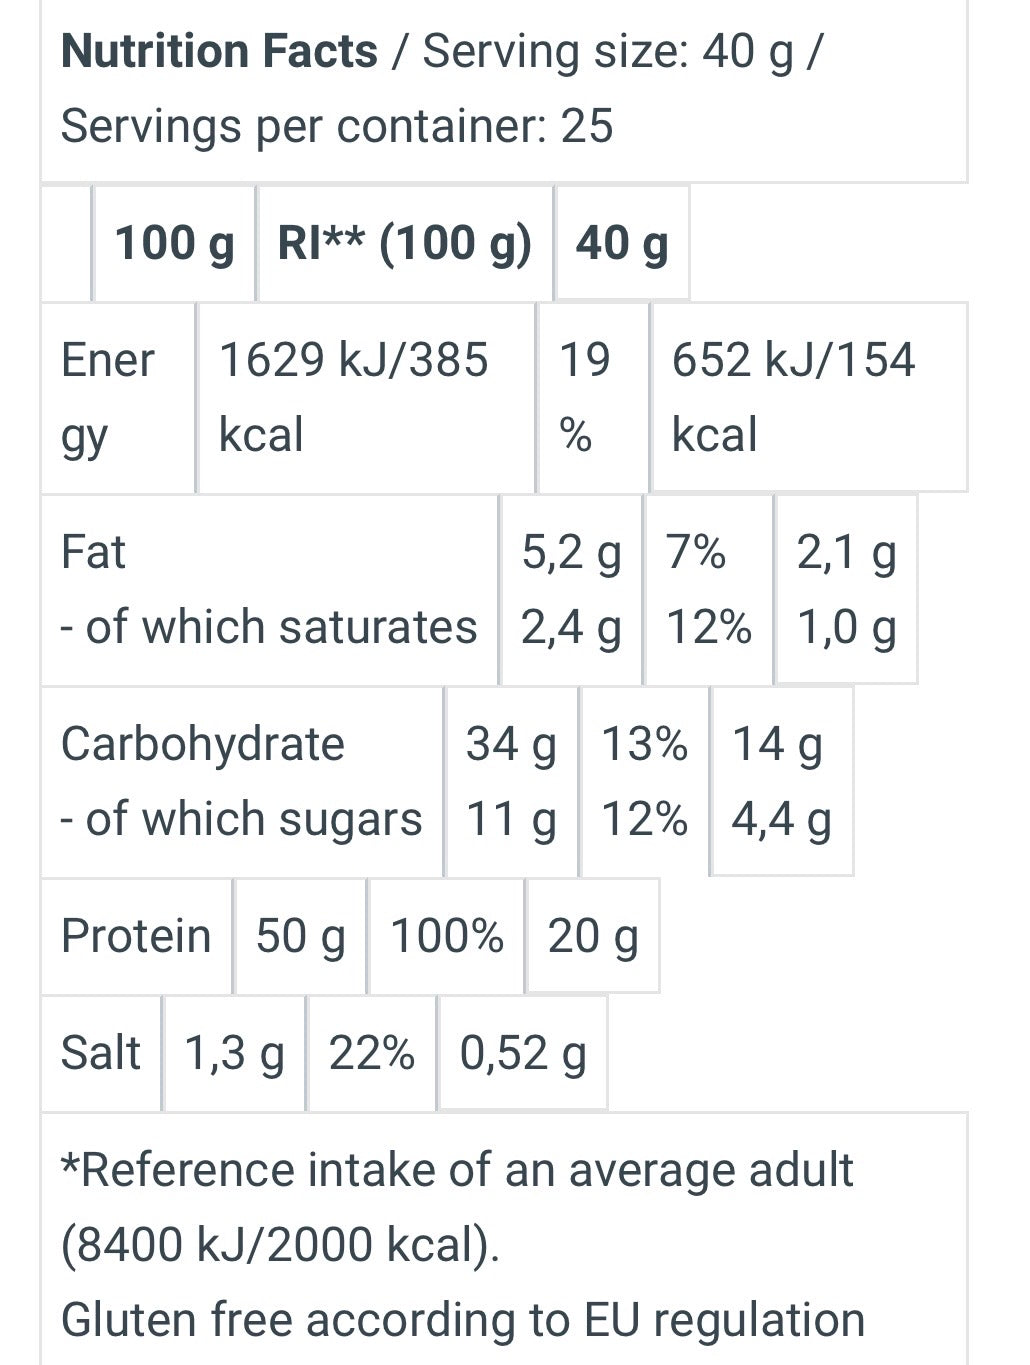1030x1365 pixels.
Task: Select the "Fat" row label
Action: point(93,552)
